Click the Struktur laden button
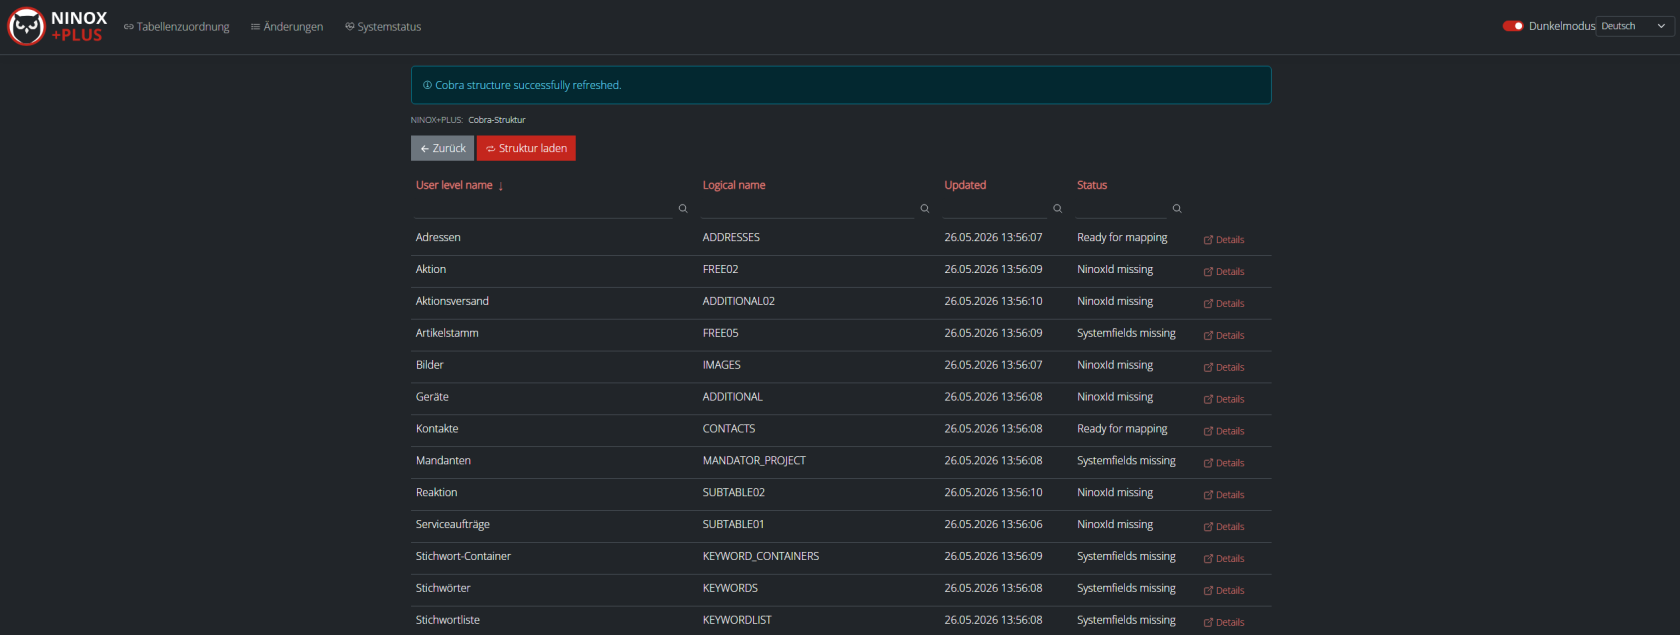The height and width of the screenshot is (635, 1680). 526,148
